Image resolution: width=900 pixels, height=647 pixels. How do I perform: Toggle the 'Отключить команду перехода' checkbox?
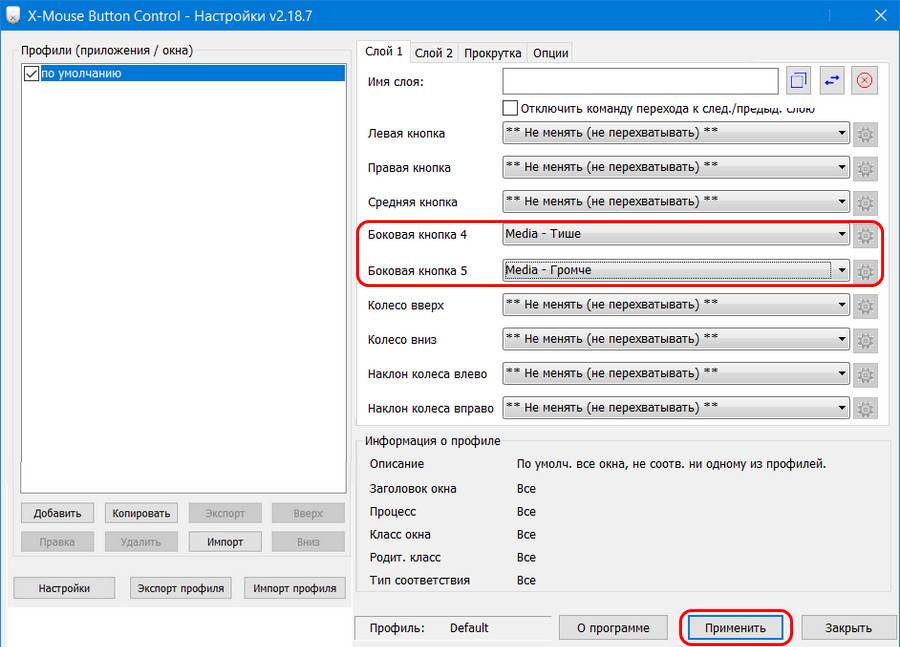(510, 108)
